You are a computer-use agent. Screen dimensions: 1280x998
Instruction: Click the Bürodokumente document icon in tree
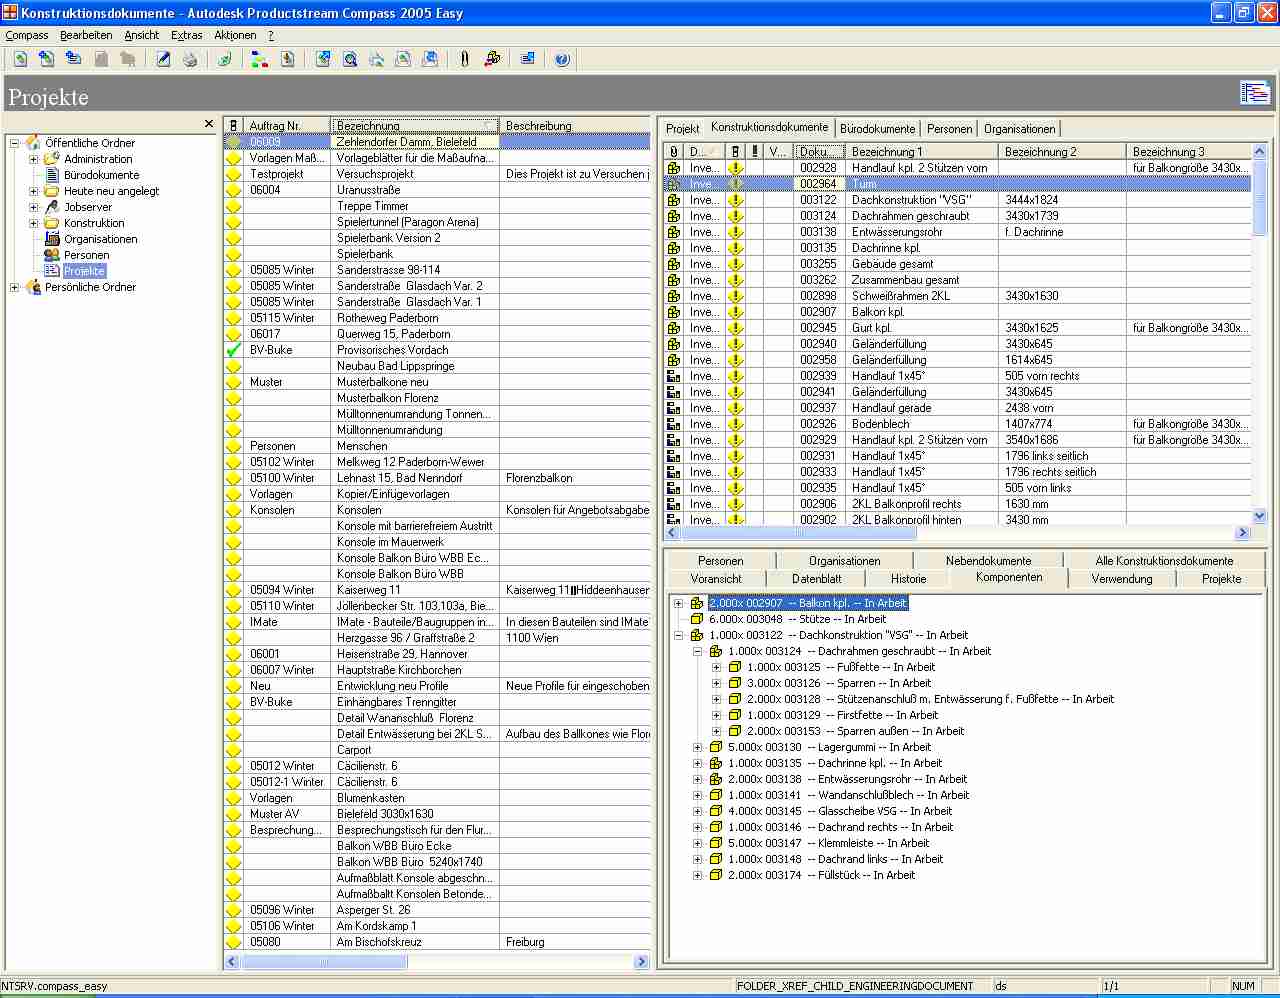point(52,175)
